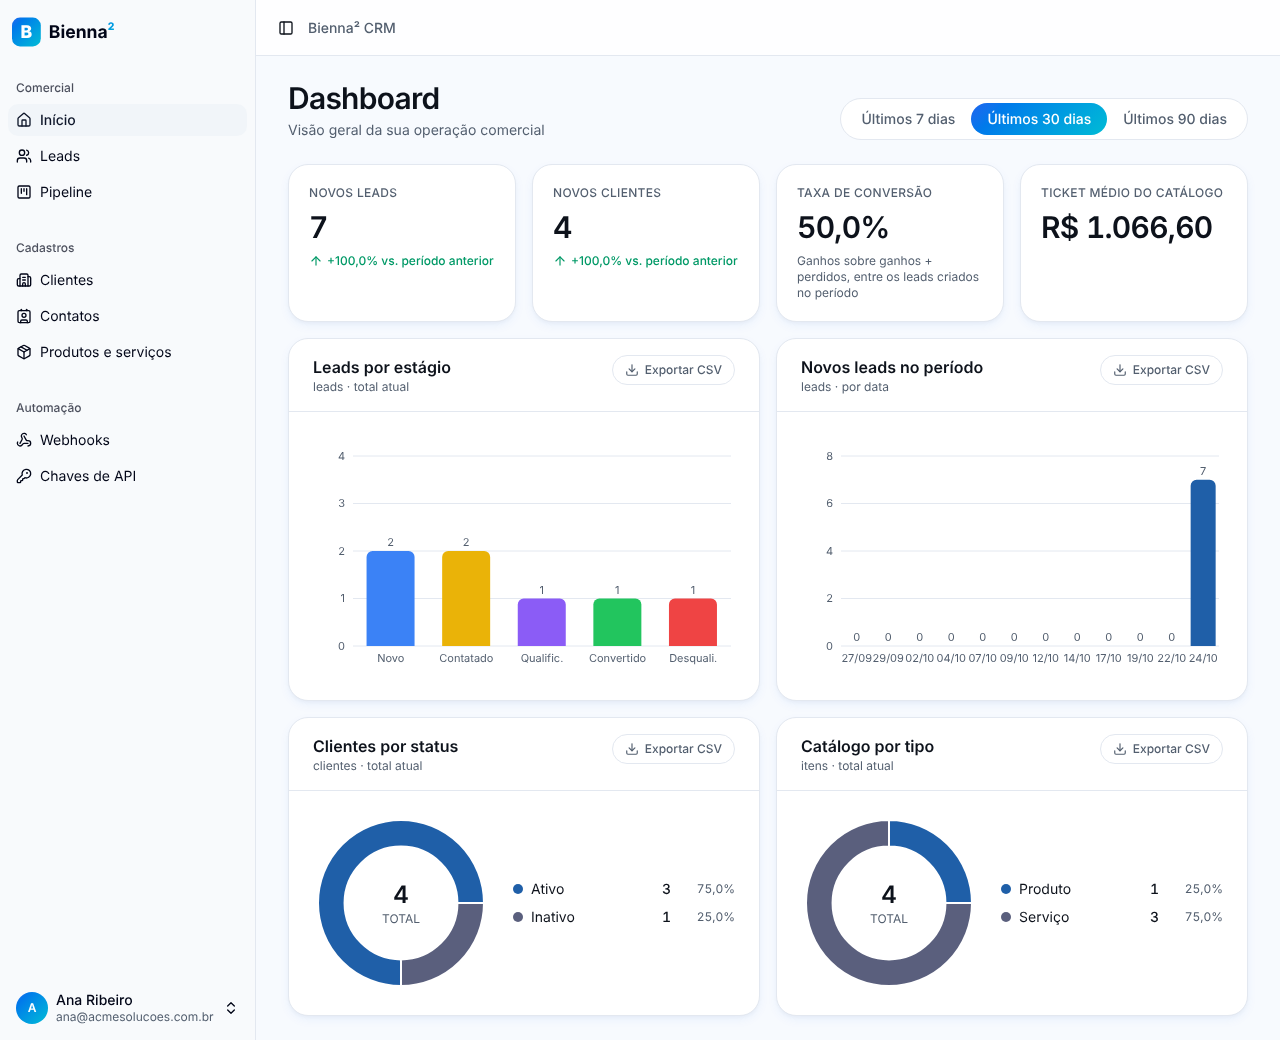Viewport: 1280px width, 1040px height.
Task: Click the Chaves de API key icon
Action: tap(24, 476)
